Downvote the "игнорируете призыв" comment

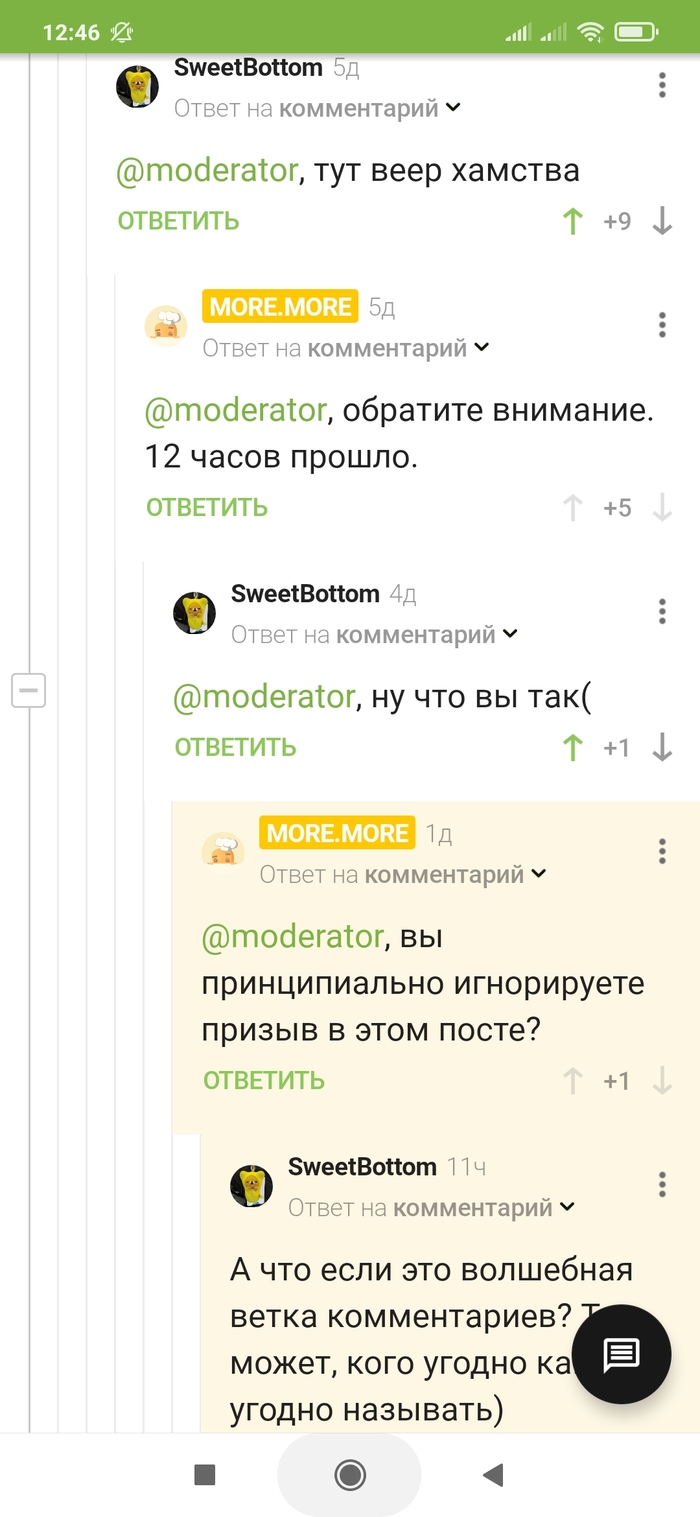click(x=662, y=1081)
